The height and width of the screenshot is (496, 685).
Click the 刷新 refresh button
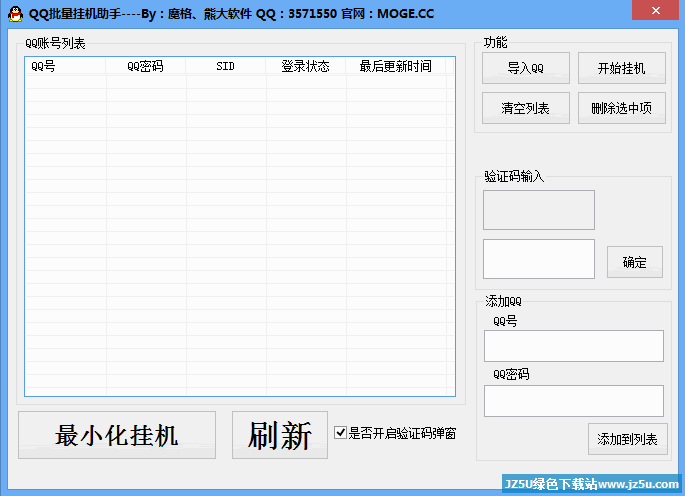(x=280, y=435)
